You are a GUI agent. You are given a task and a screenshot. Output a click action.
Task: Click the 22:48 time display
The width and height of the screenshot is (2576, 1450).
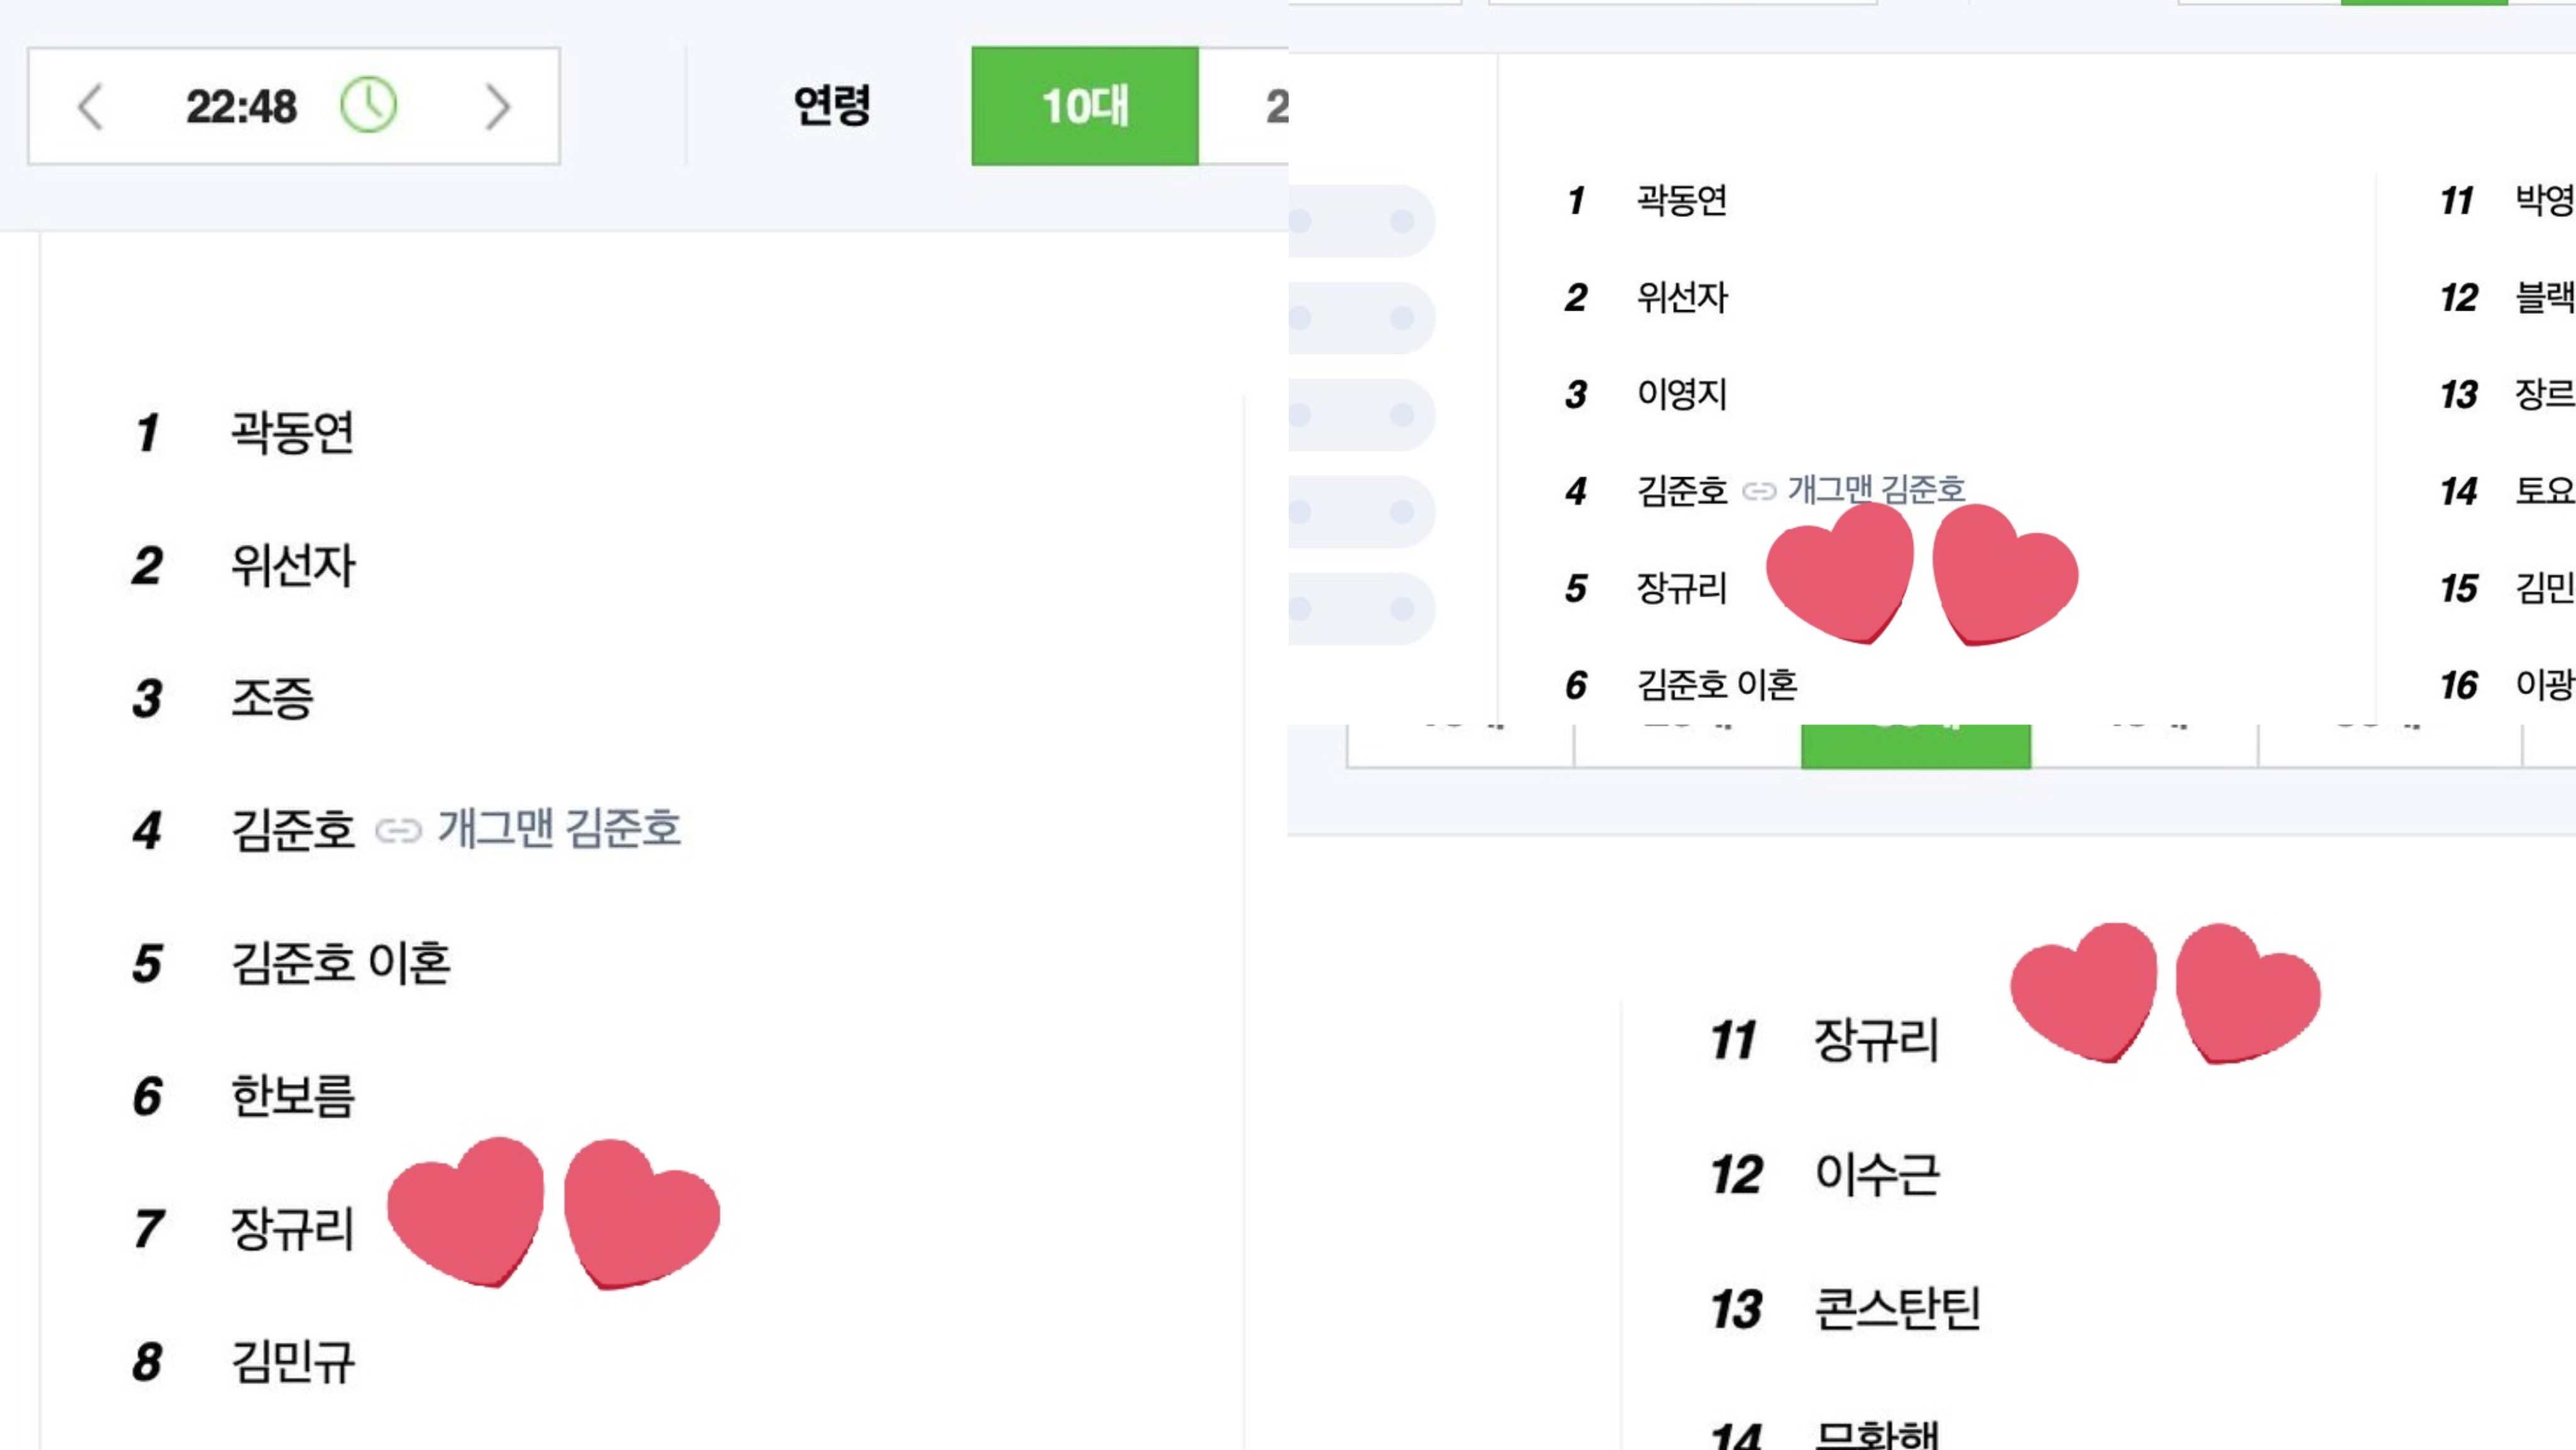coord(241,106)
